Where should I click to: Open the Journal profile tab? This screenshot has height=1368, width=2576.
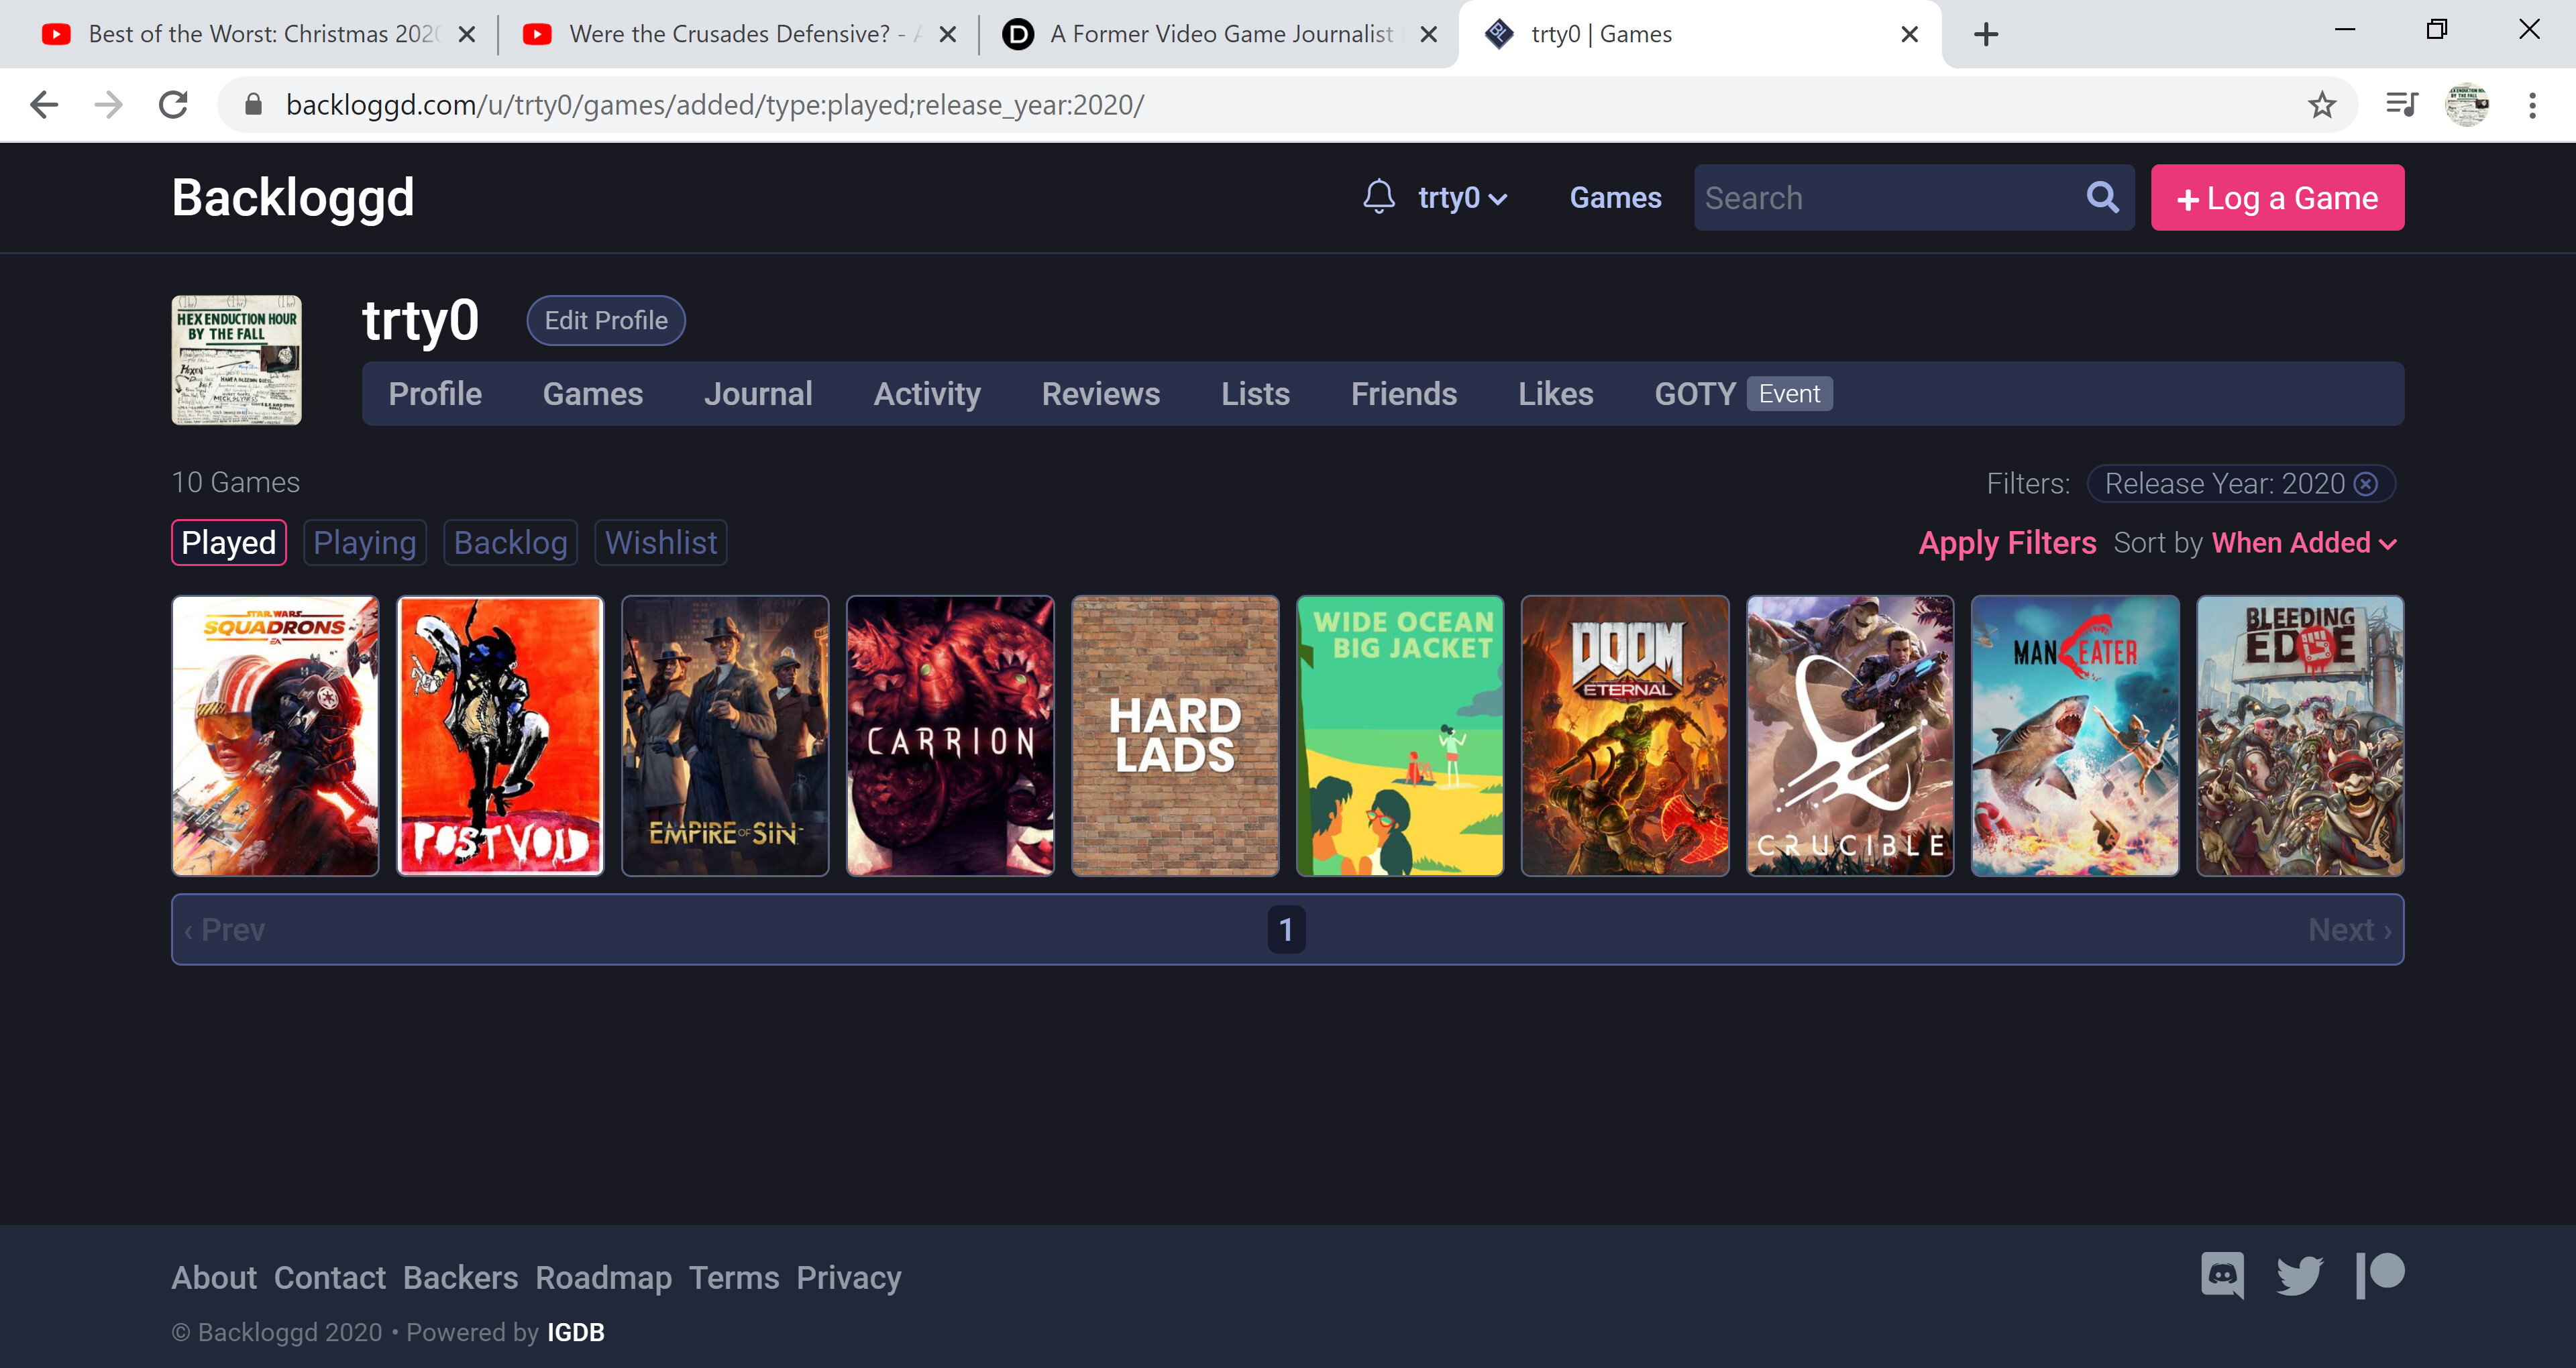[x=757, y=394]
